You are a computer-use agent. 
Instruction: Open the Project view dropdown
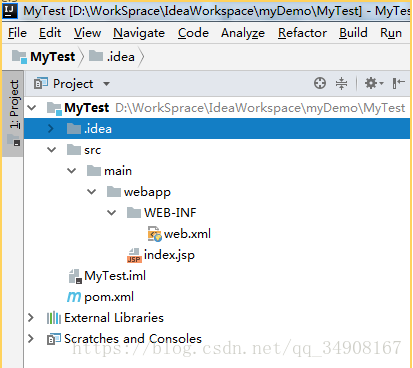(x=106, y=84)
